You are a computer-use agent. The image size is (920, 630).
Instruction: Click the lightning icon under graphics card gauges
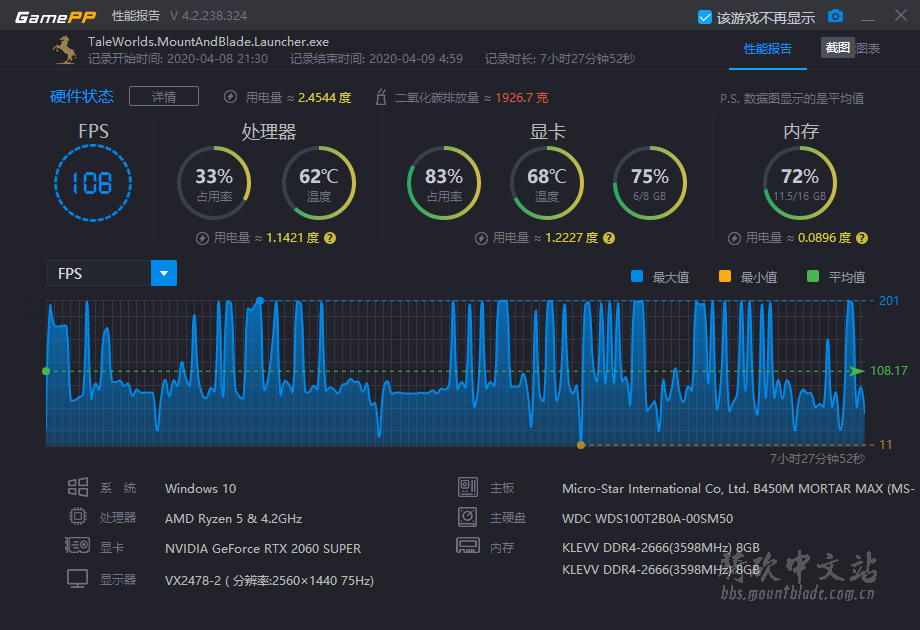481,238
